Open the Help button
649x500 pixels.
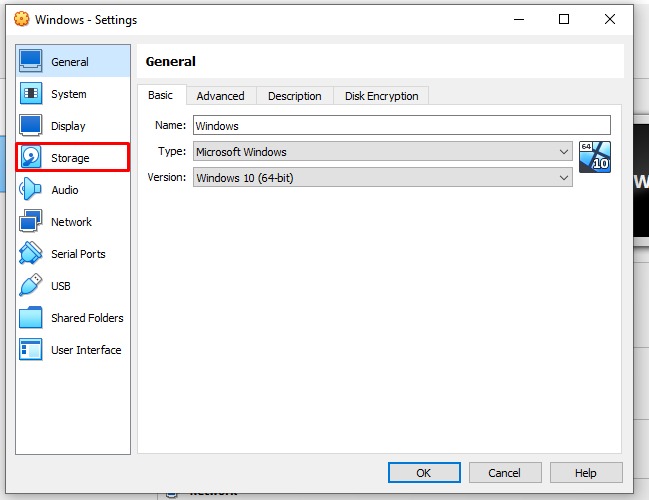[x=586, y=473]
